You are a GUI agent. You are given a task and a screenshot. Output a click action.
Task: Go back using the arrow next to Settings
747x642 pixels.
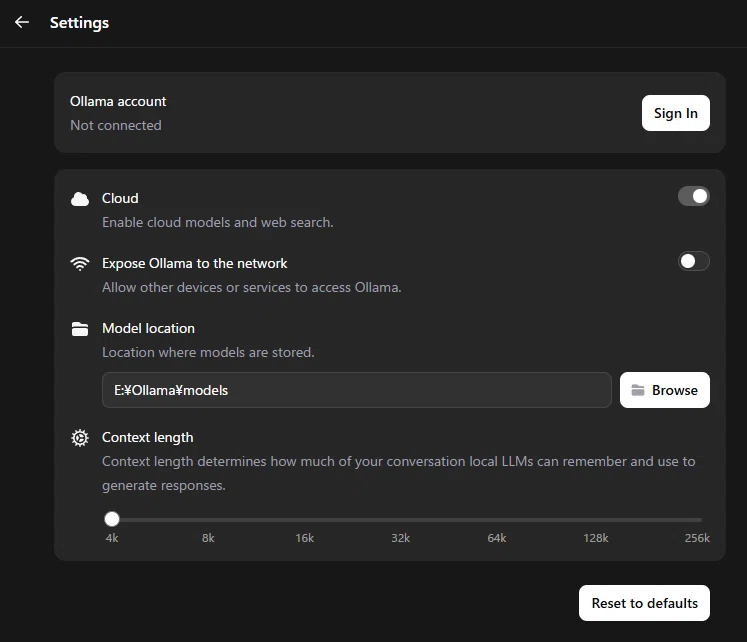tap(22, 22)
